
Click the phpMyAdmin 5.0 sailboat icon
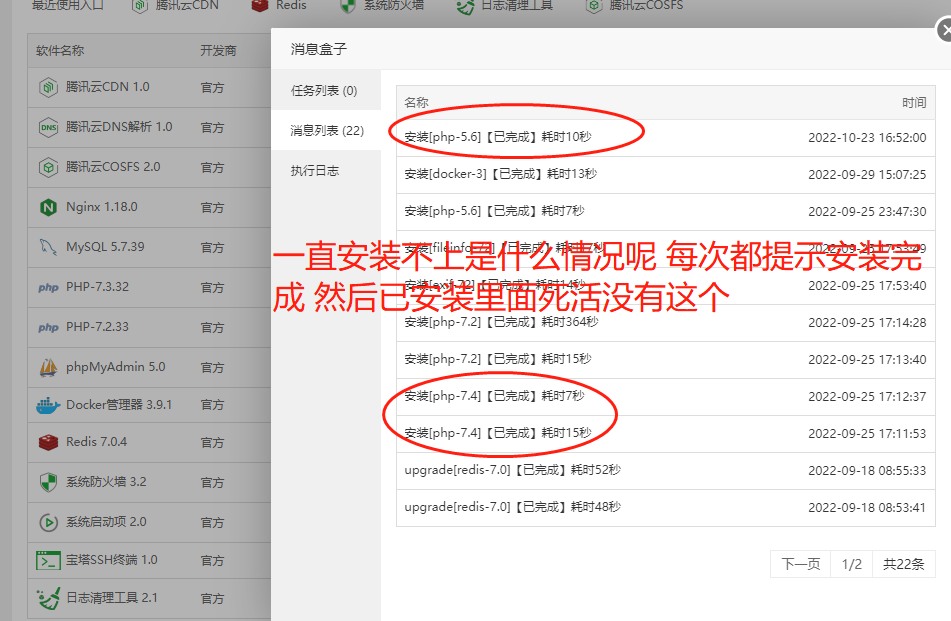pyautogui.click(x=48, y=368)
